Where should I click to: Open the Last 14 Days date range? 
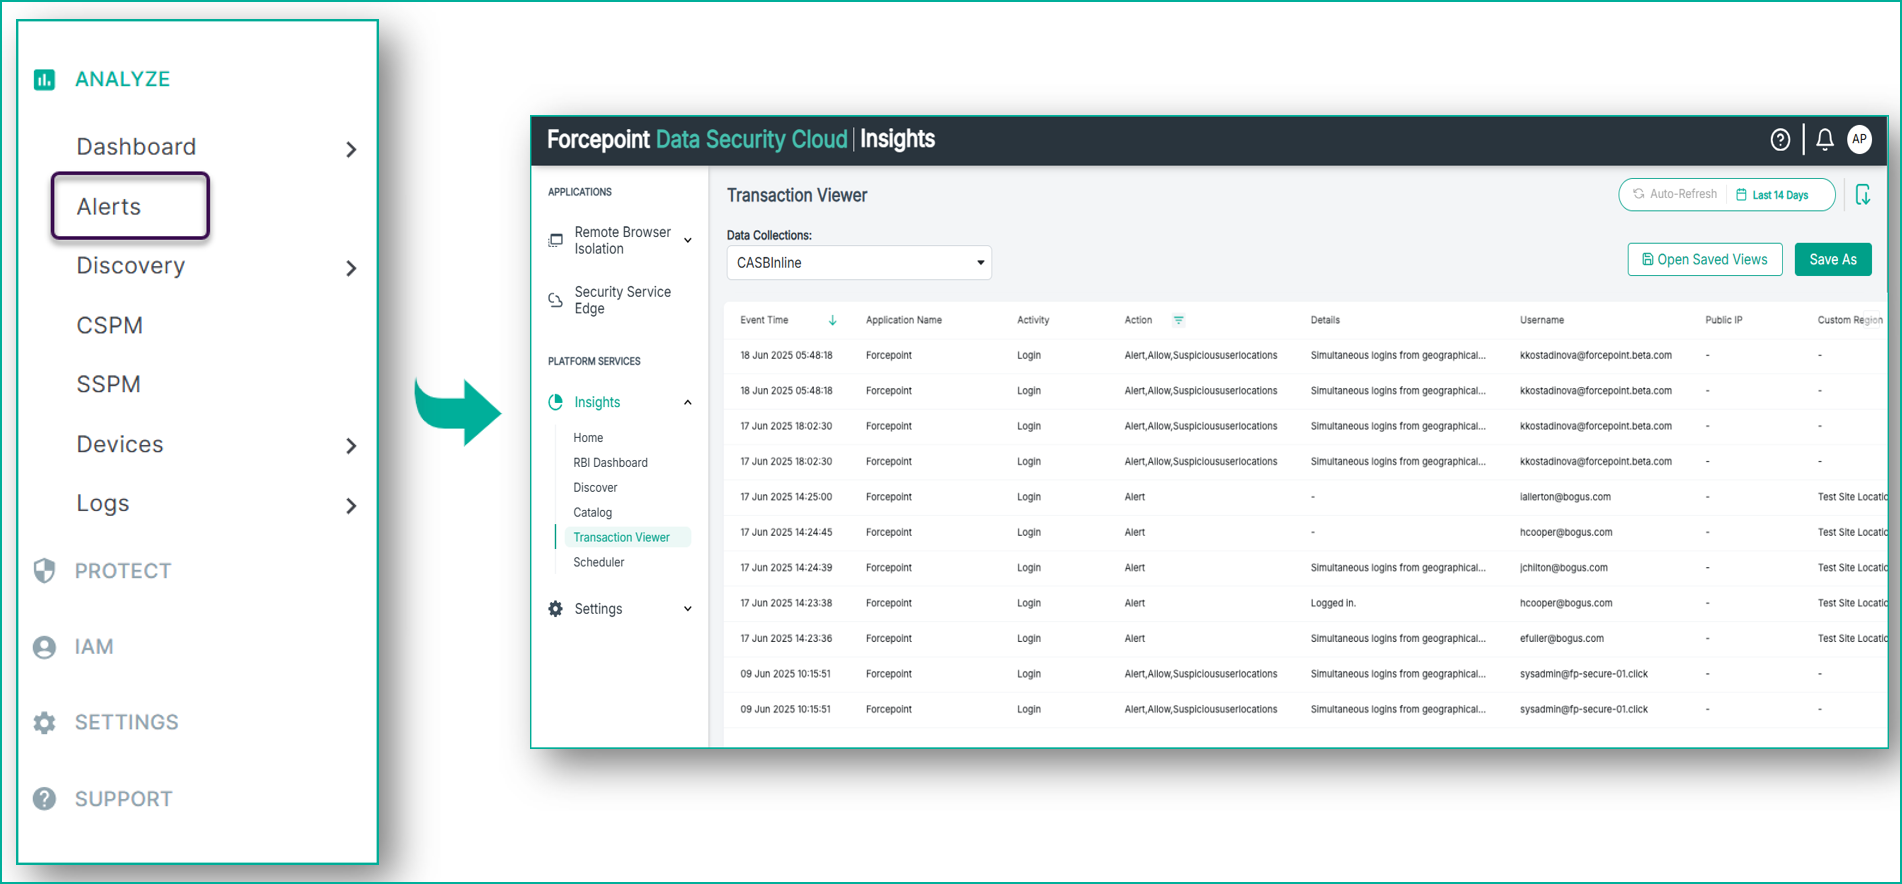1772,195
